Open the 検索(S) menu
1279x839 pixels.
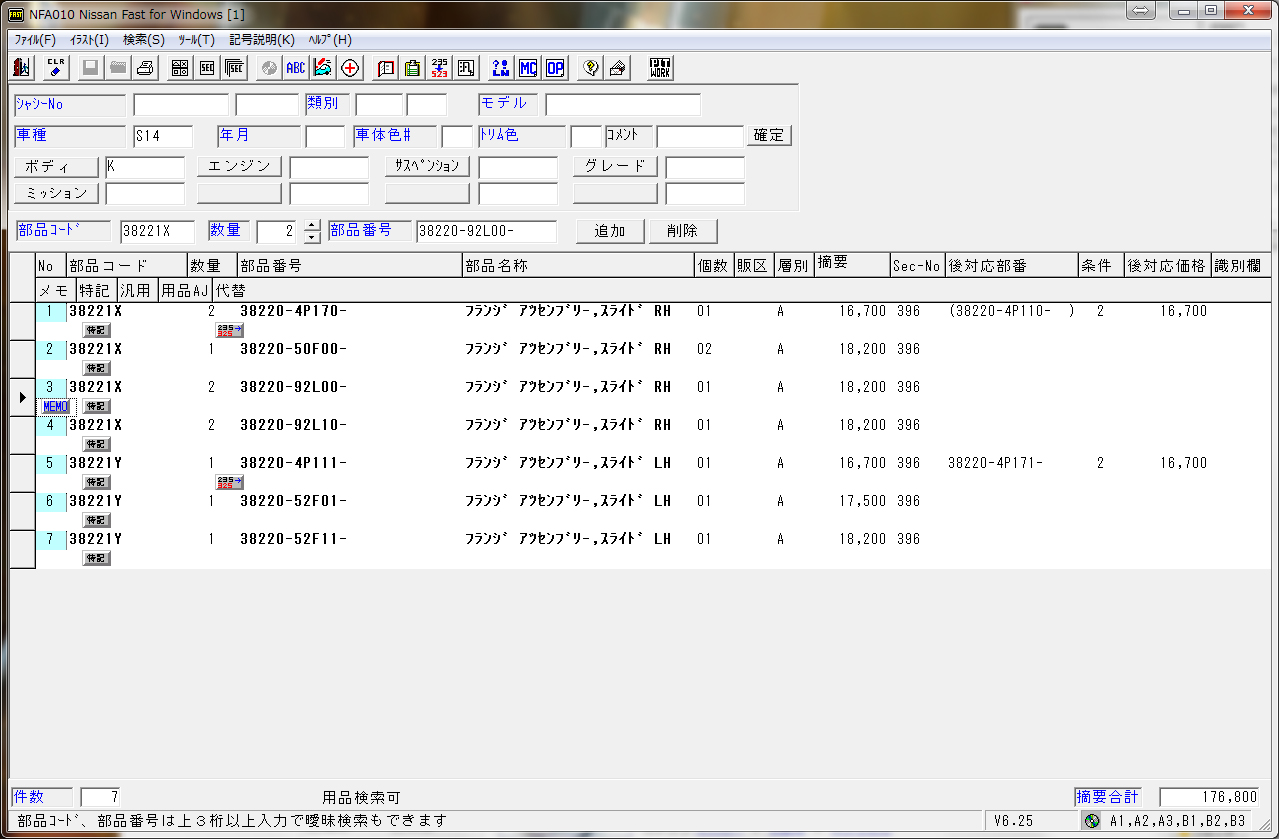(x=143, y=40)
